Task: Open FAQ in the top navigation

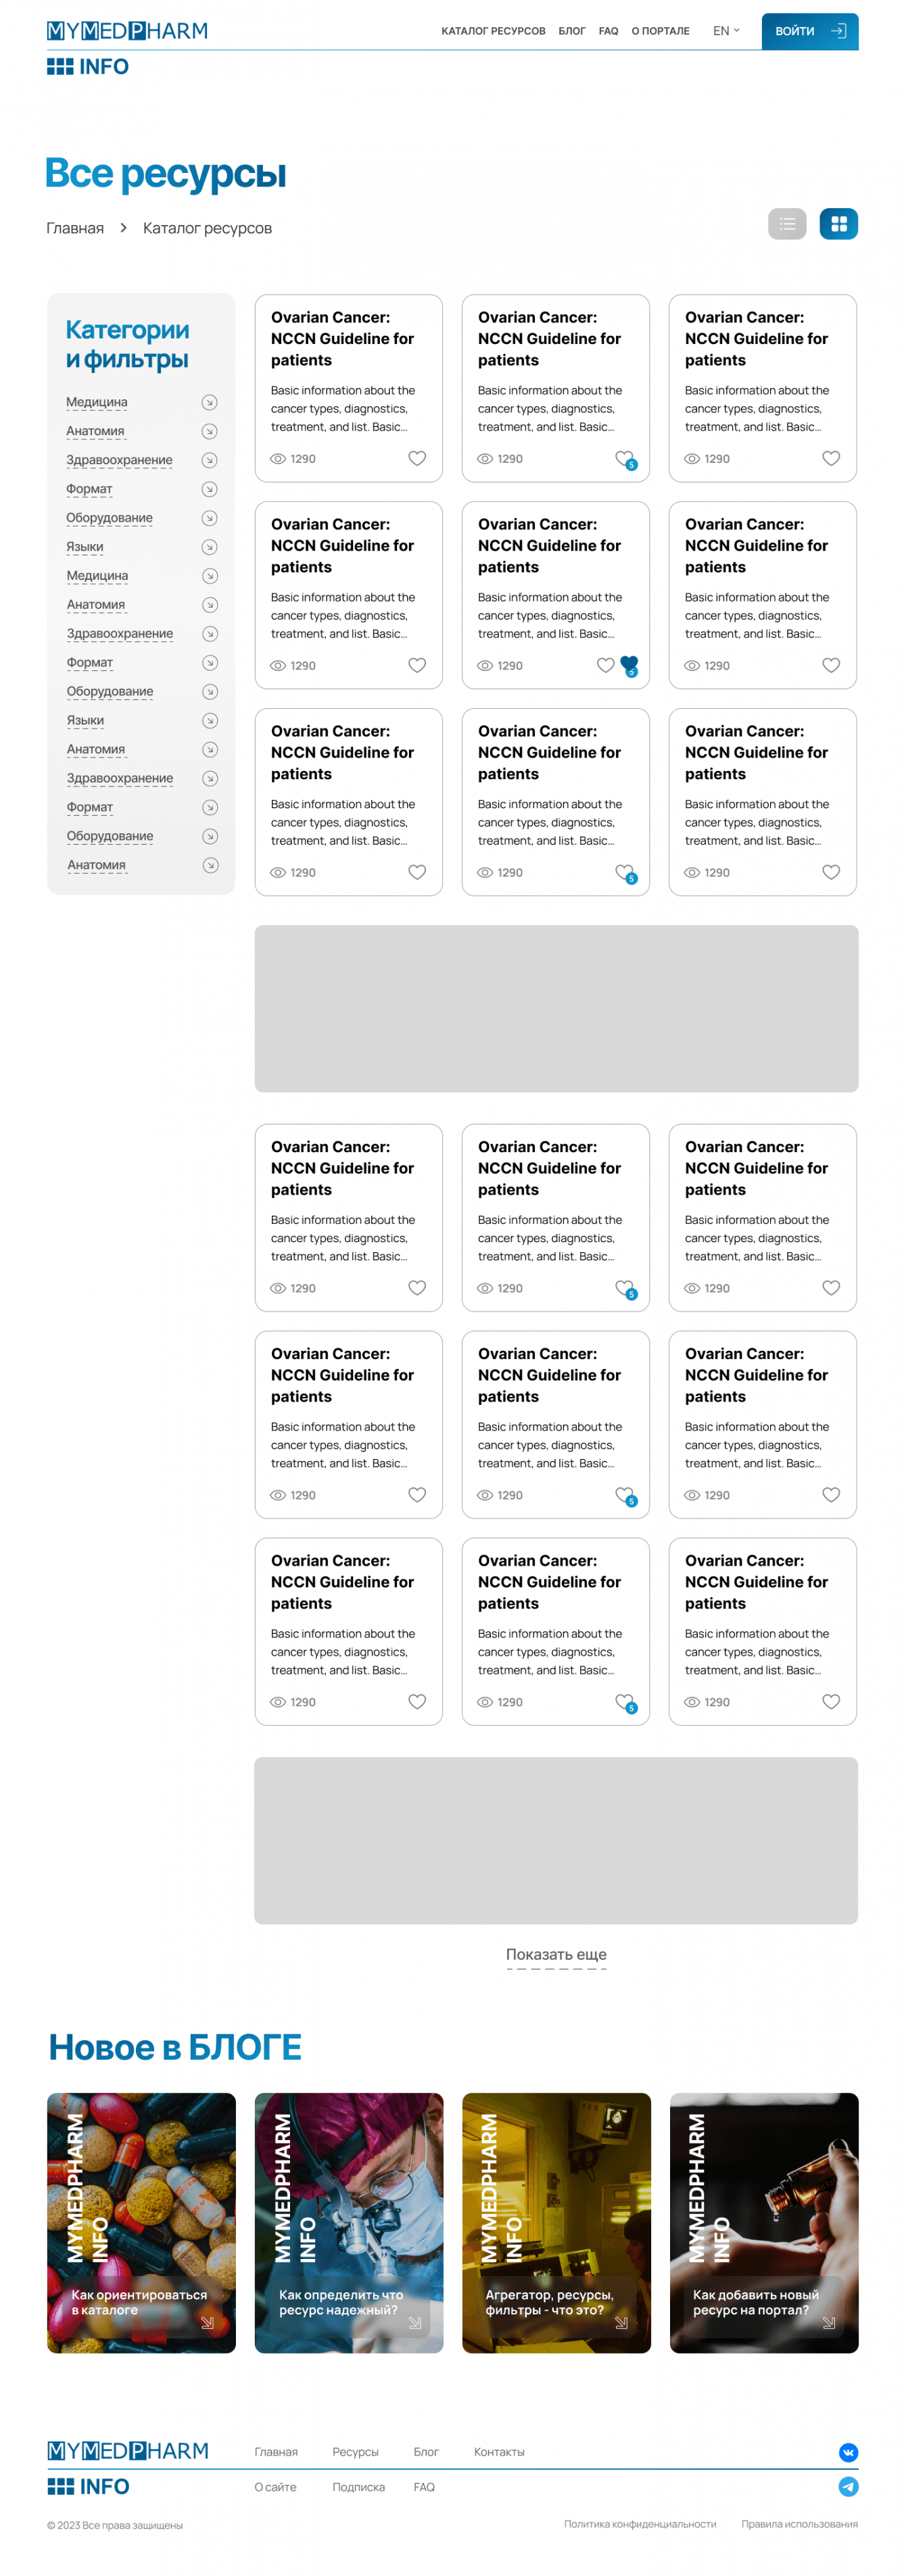Action: pyautogui.click(x=608, y=31)
